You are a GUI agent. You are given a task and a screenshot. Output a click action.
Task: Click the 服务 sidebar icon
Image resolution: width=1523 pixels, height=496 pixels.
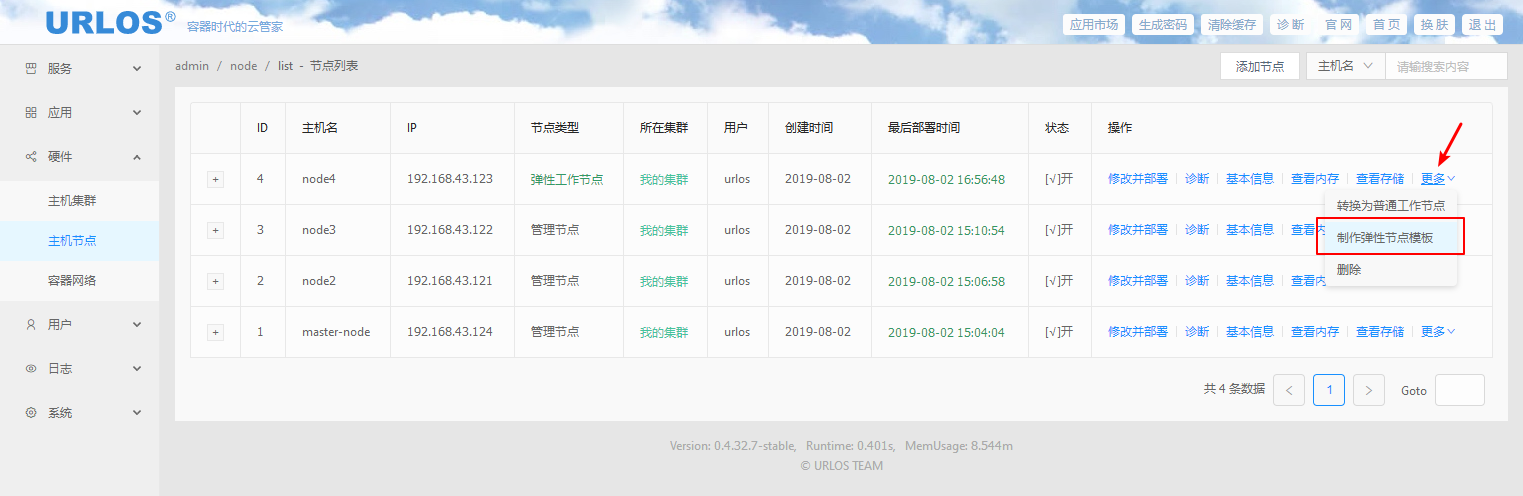click(x=30, y=69)
